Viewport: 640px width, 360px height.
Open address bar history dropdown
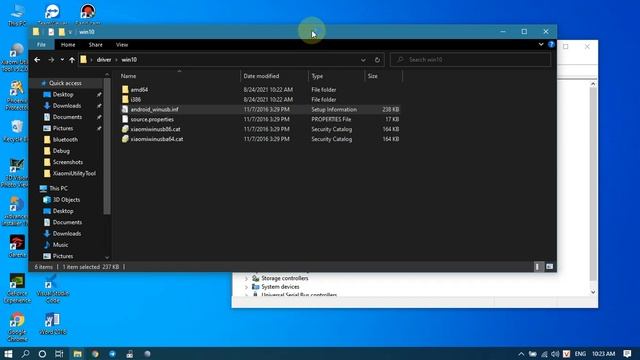point(363,60)
